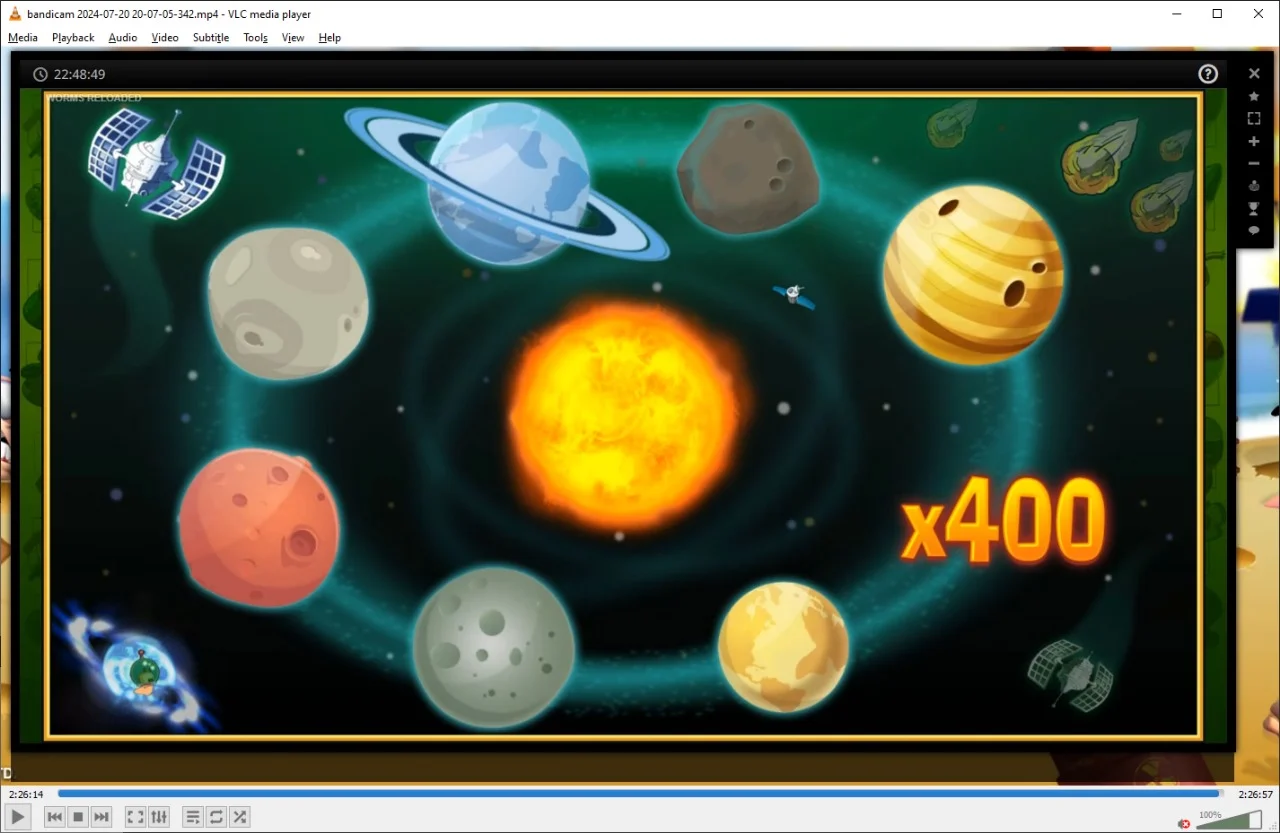Click the star favorite icon in game sidebar

[x=1254, y=96]
